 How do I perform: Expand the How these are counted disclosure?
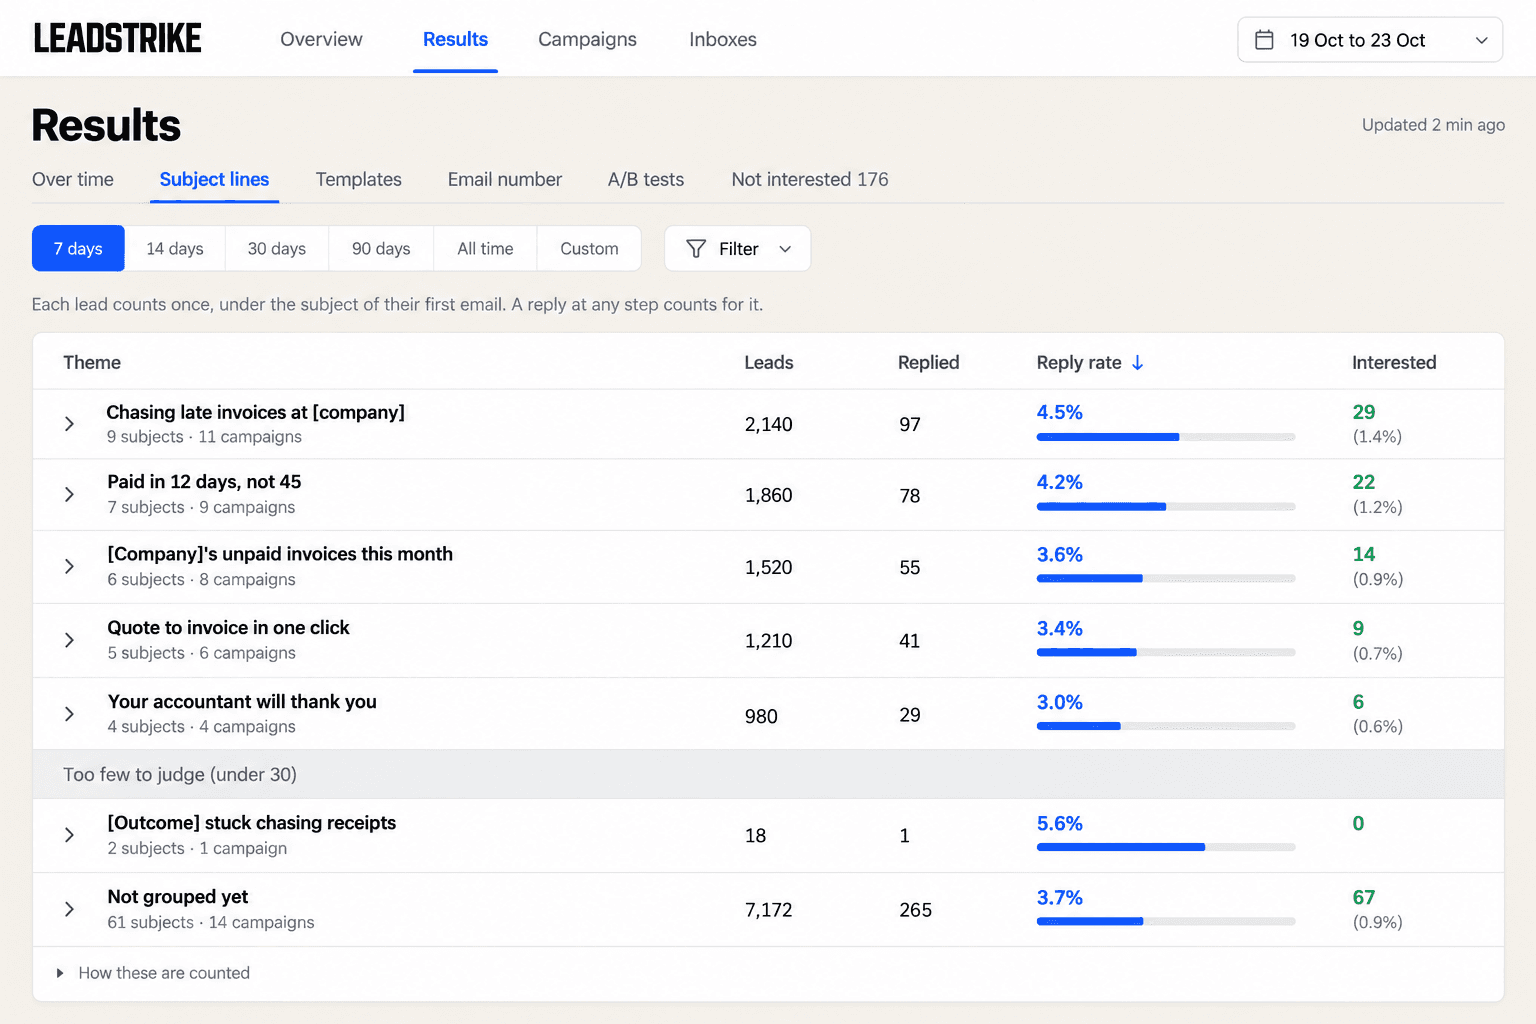point(154,973)
